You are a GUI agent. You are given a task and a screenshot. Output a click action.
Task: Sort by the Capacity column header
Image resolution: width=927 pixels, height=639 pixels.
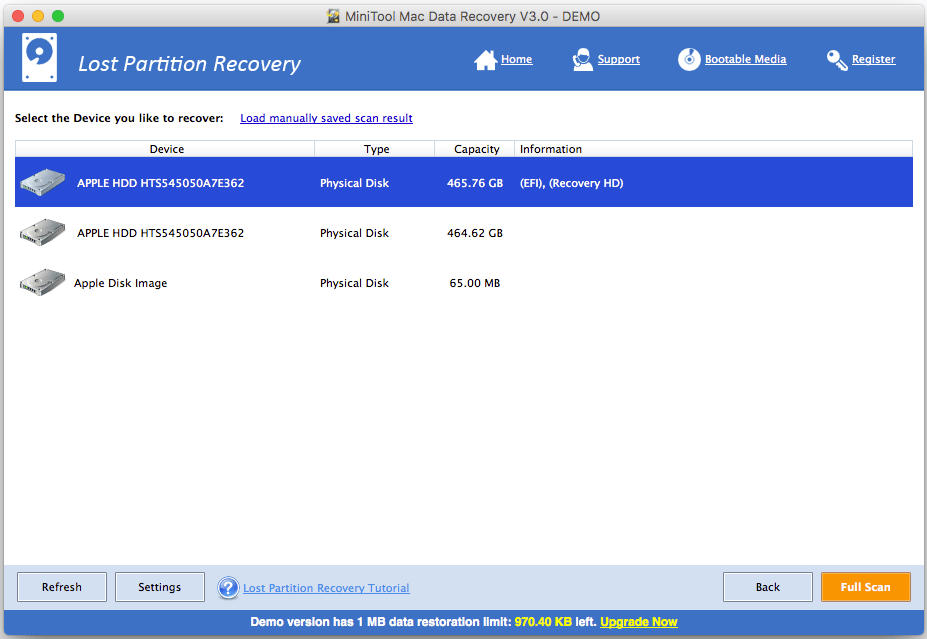click(x=475, y=149)
